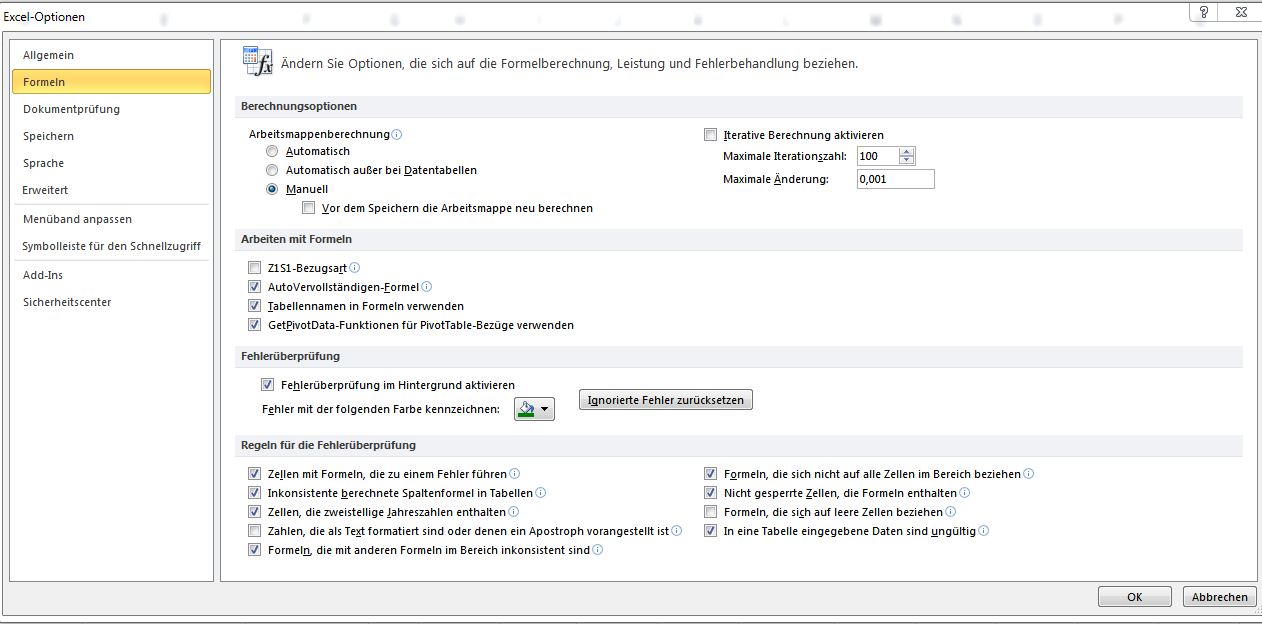This screenshot has height=624, width=1262.
Task: Tick Iterative Berechnung aktivieren
Action: pyautogui.click(x=711, y=135)
